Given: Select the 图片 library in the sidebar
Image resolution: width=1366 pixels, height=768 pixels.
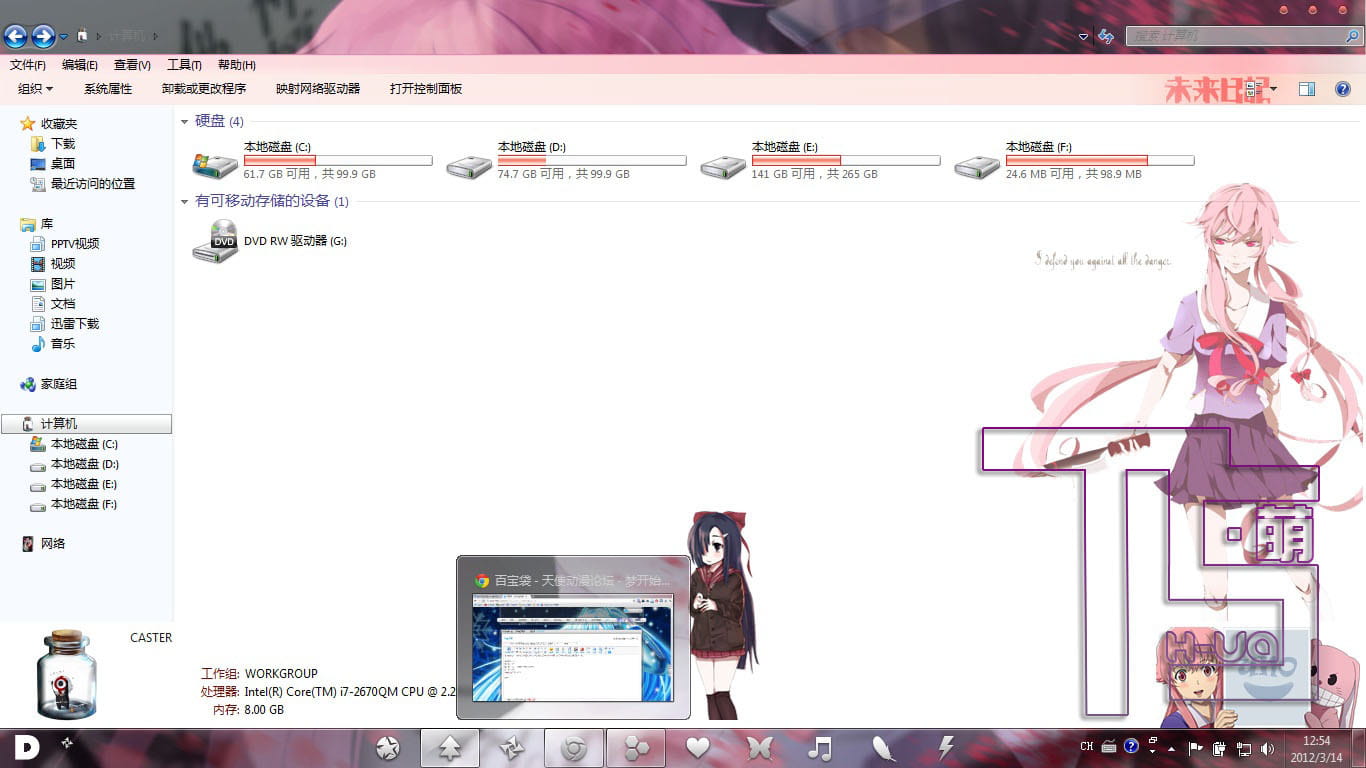Looking at the screenshot, I should tap(60, 283).
